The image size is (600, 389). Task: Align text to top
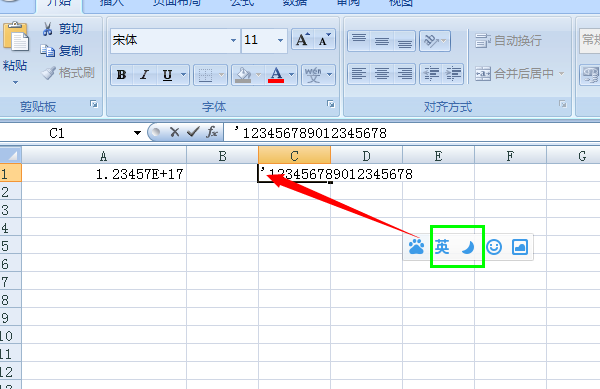359,40
